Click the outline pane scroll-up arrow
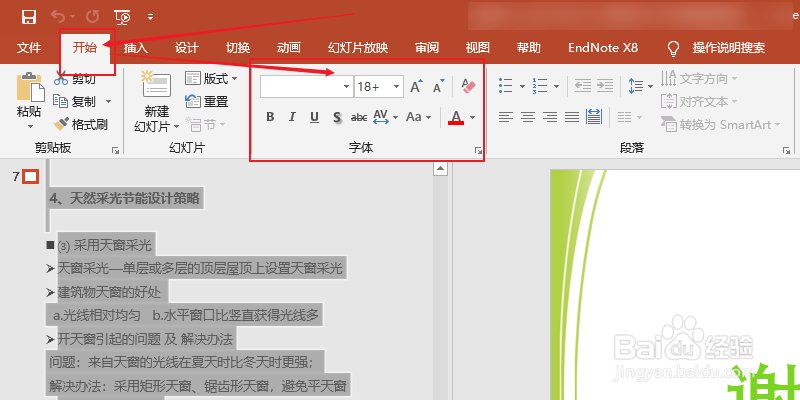 440,169
